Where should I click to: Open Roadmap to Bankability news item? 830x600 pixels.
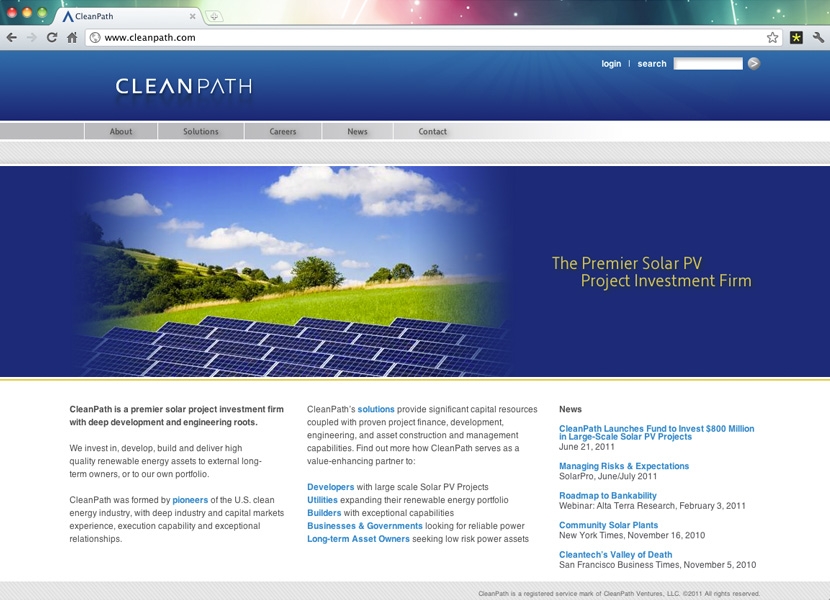(608, 496)
